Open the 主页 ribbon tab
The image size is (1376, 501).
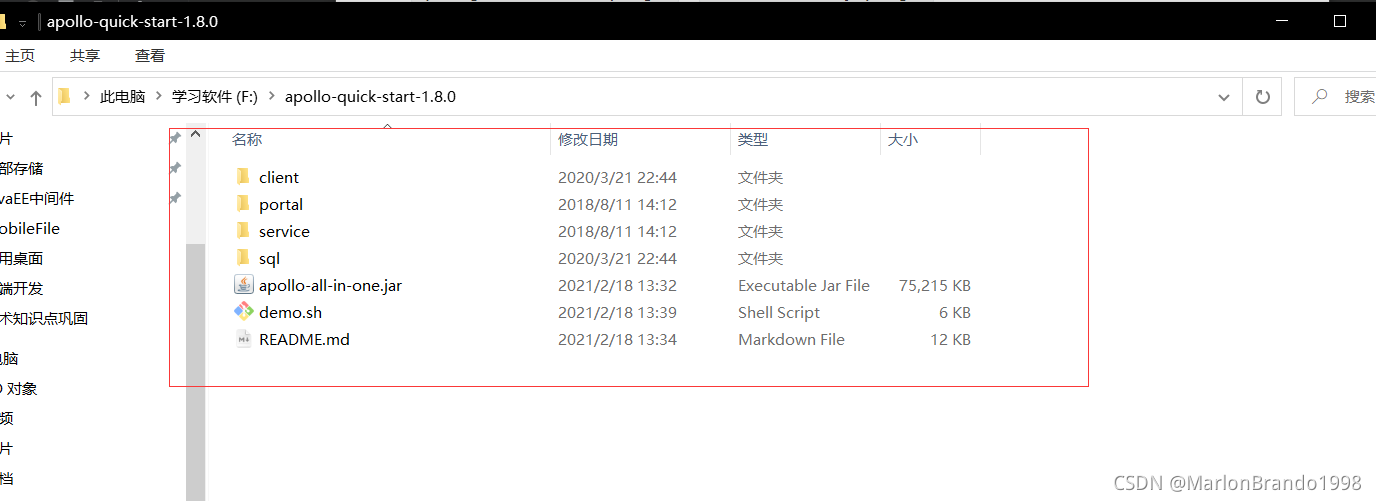point(20,56)
